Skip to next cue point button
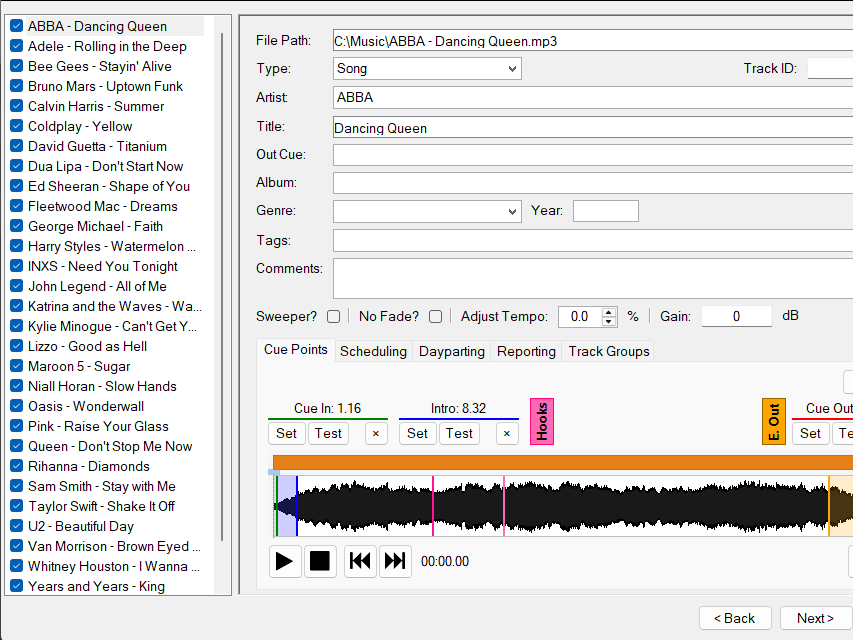Screen dimensions: 853x640 coord(395,561)
